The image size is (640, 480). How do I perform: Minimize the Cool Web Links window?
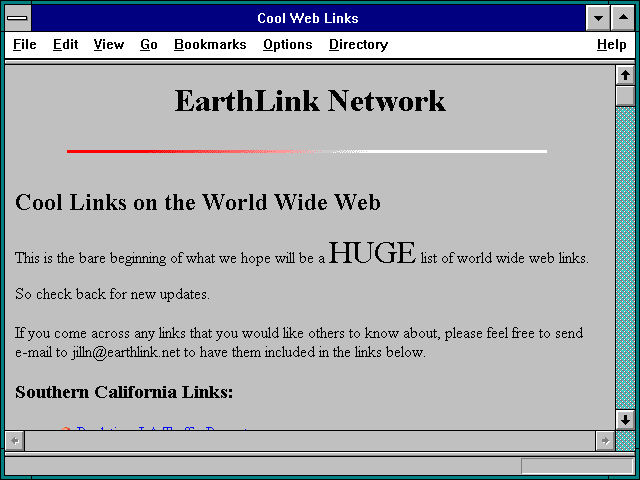(598, 18)
